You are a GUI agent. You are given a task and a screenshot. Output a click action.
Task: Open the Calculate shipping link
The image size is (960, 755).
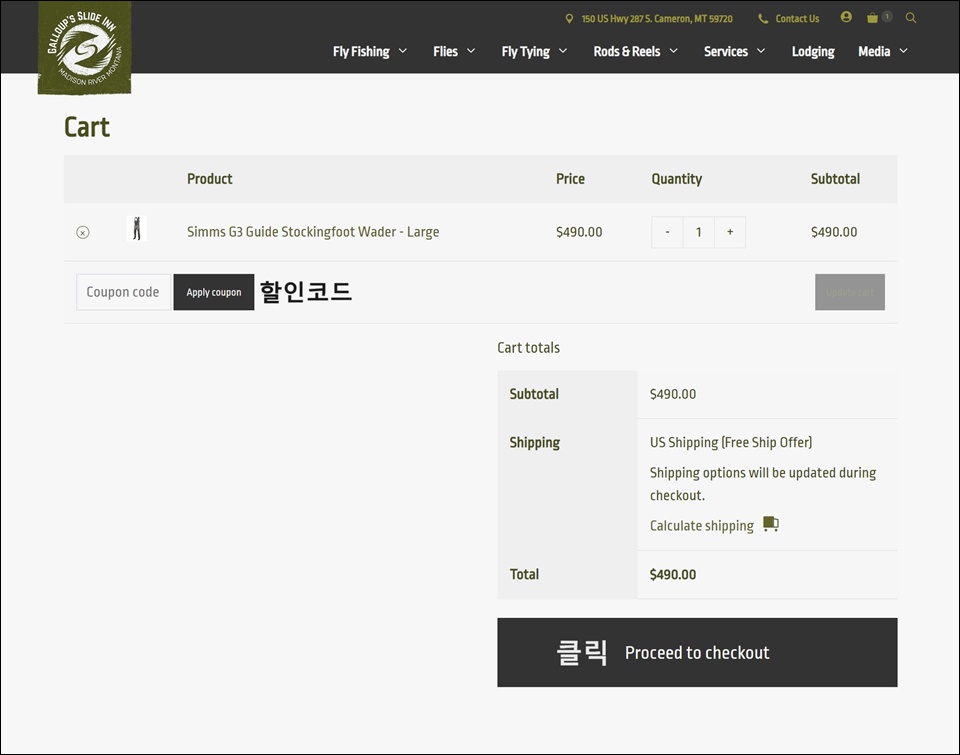tap(702, 526)
